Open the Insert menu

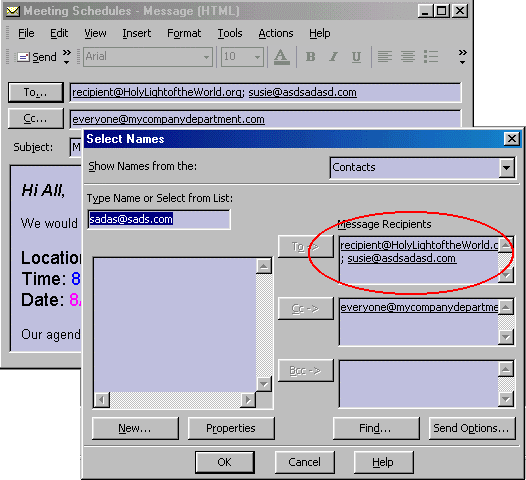137,33
